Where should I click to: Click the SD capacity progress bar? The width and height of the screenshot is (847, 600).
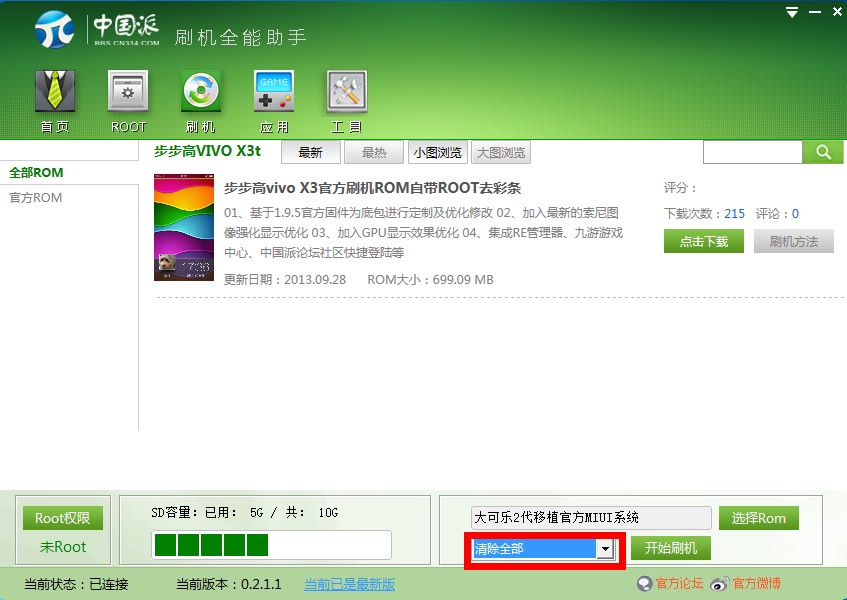[x=271, y=545]
